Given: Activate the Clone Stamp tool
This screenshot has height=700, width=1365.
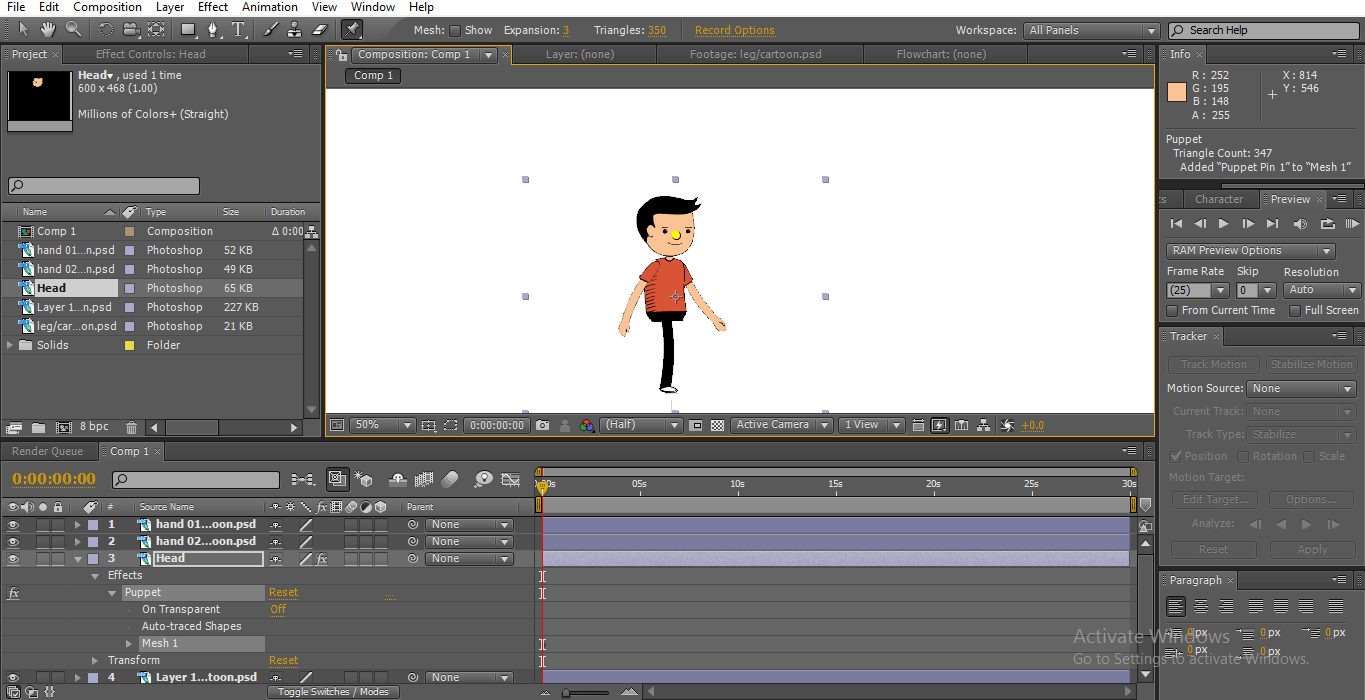Looking at the screenshot, I should (295, 30).
